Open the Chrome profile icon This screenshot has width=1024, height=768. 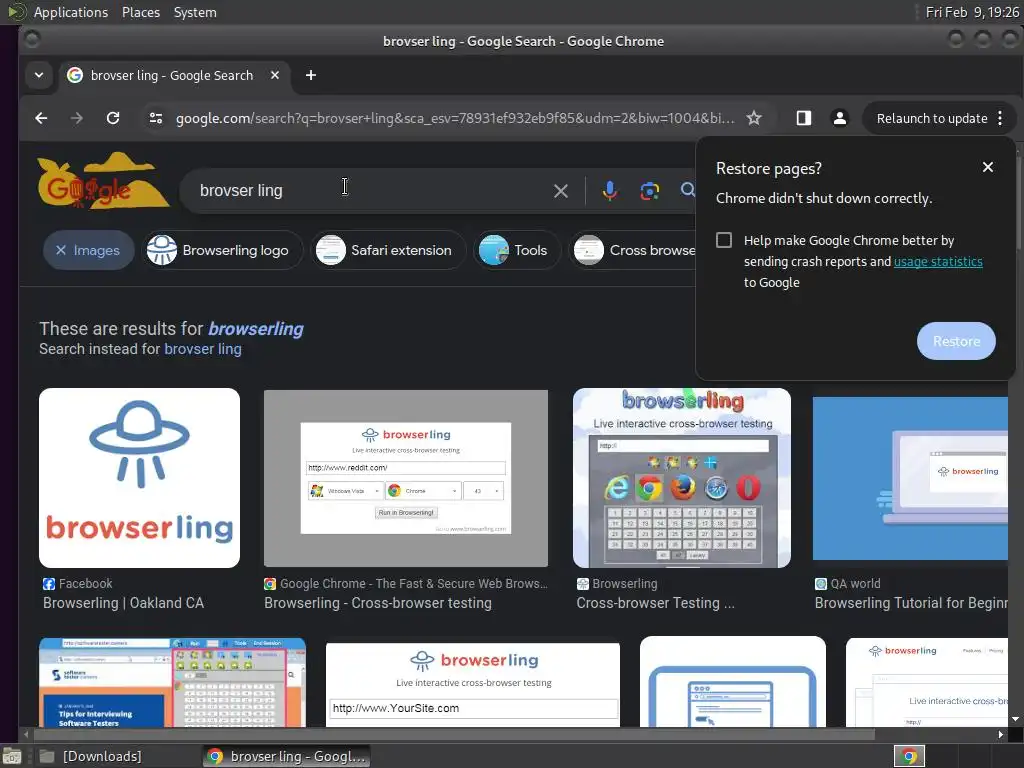click(840, 118)
